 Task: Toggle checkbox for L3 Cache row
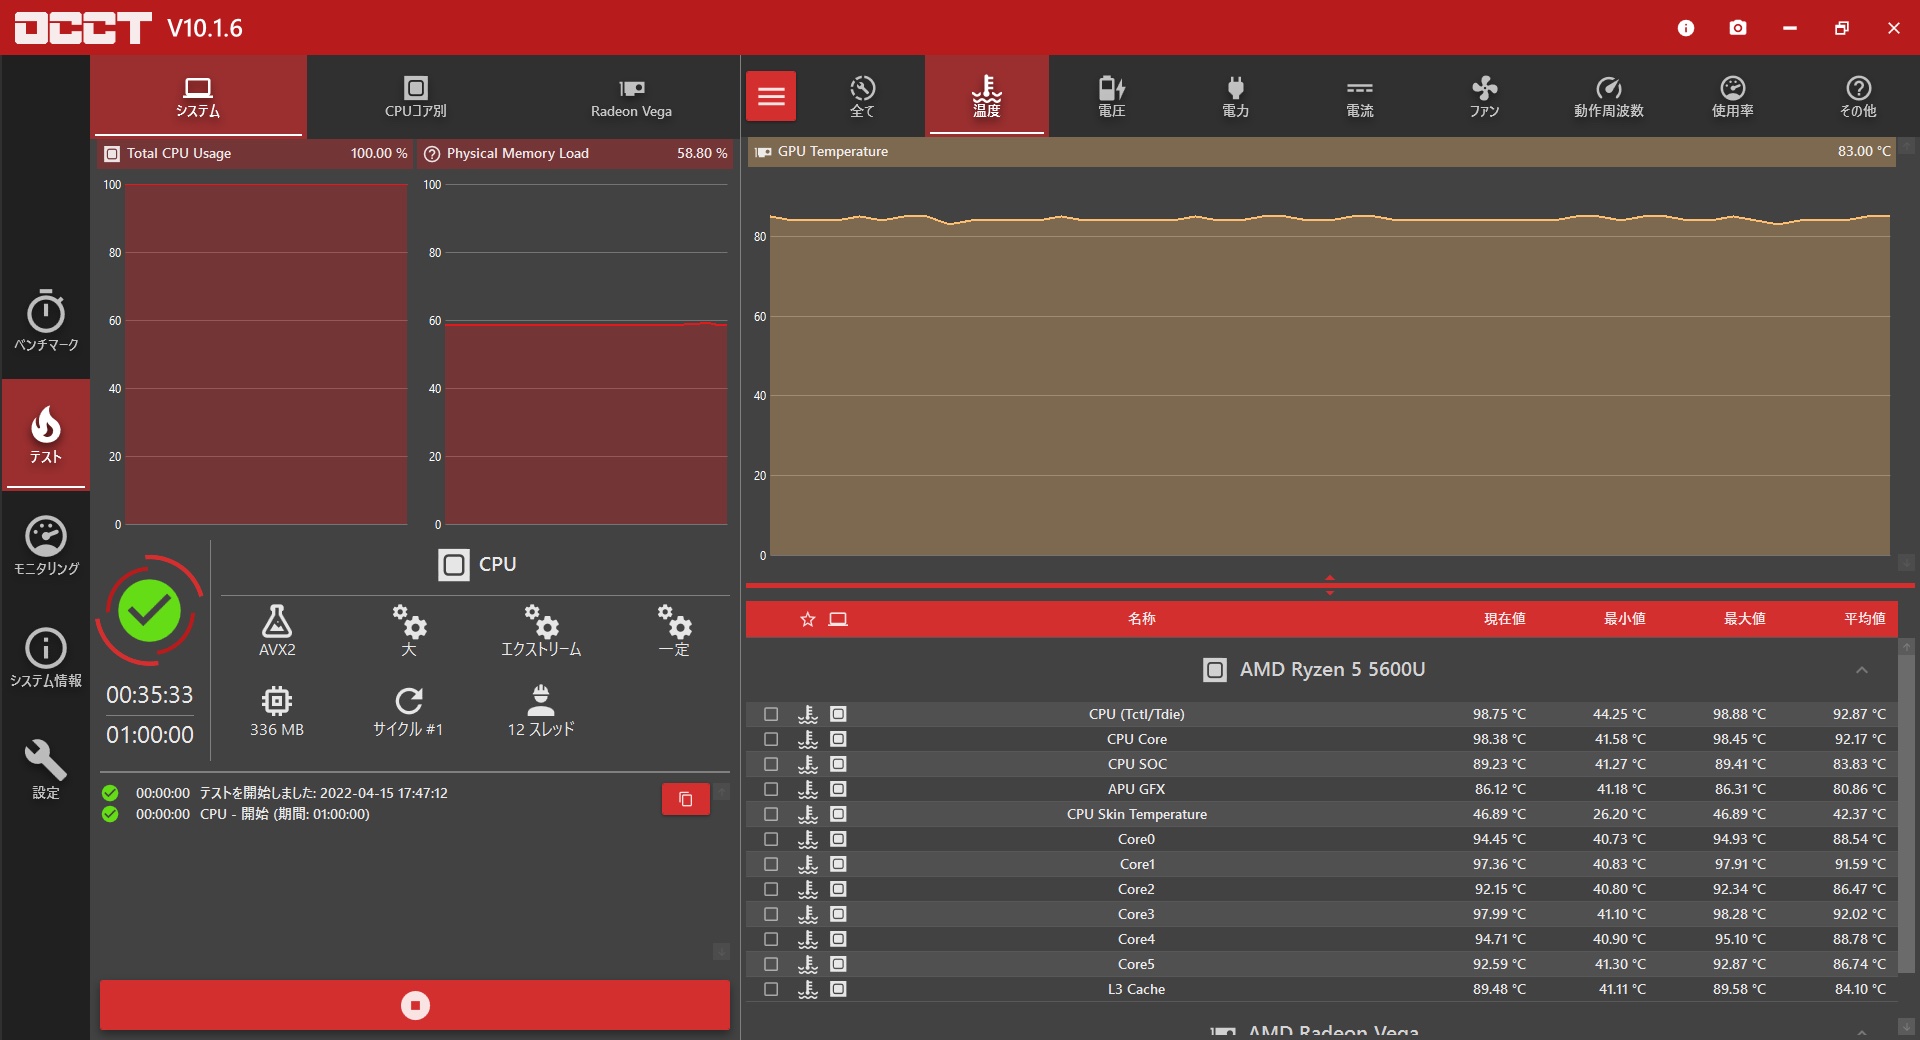pyautogui.click(x=771, y=989)
